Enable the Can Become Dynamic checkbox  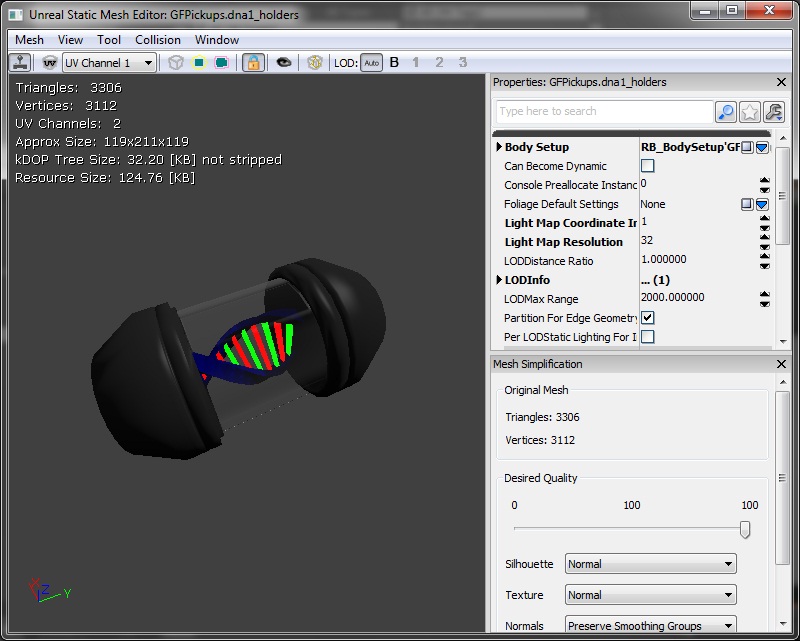[648, 166]
